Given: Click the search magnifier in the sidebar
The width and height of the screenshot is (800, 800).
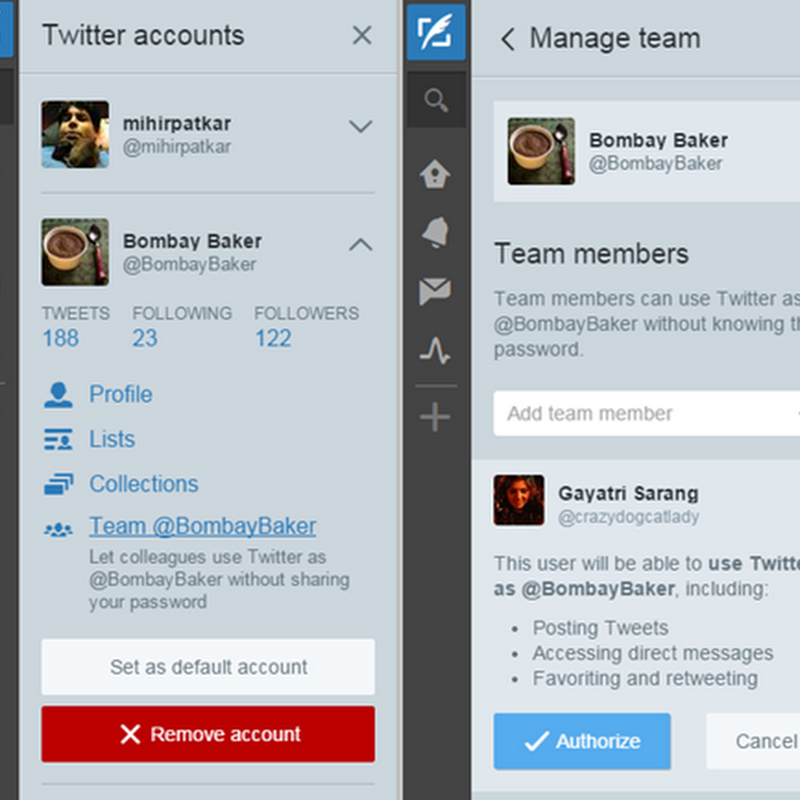Looking at the screenshot, I should [436, 100].
